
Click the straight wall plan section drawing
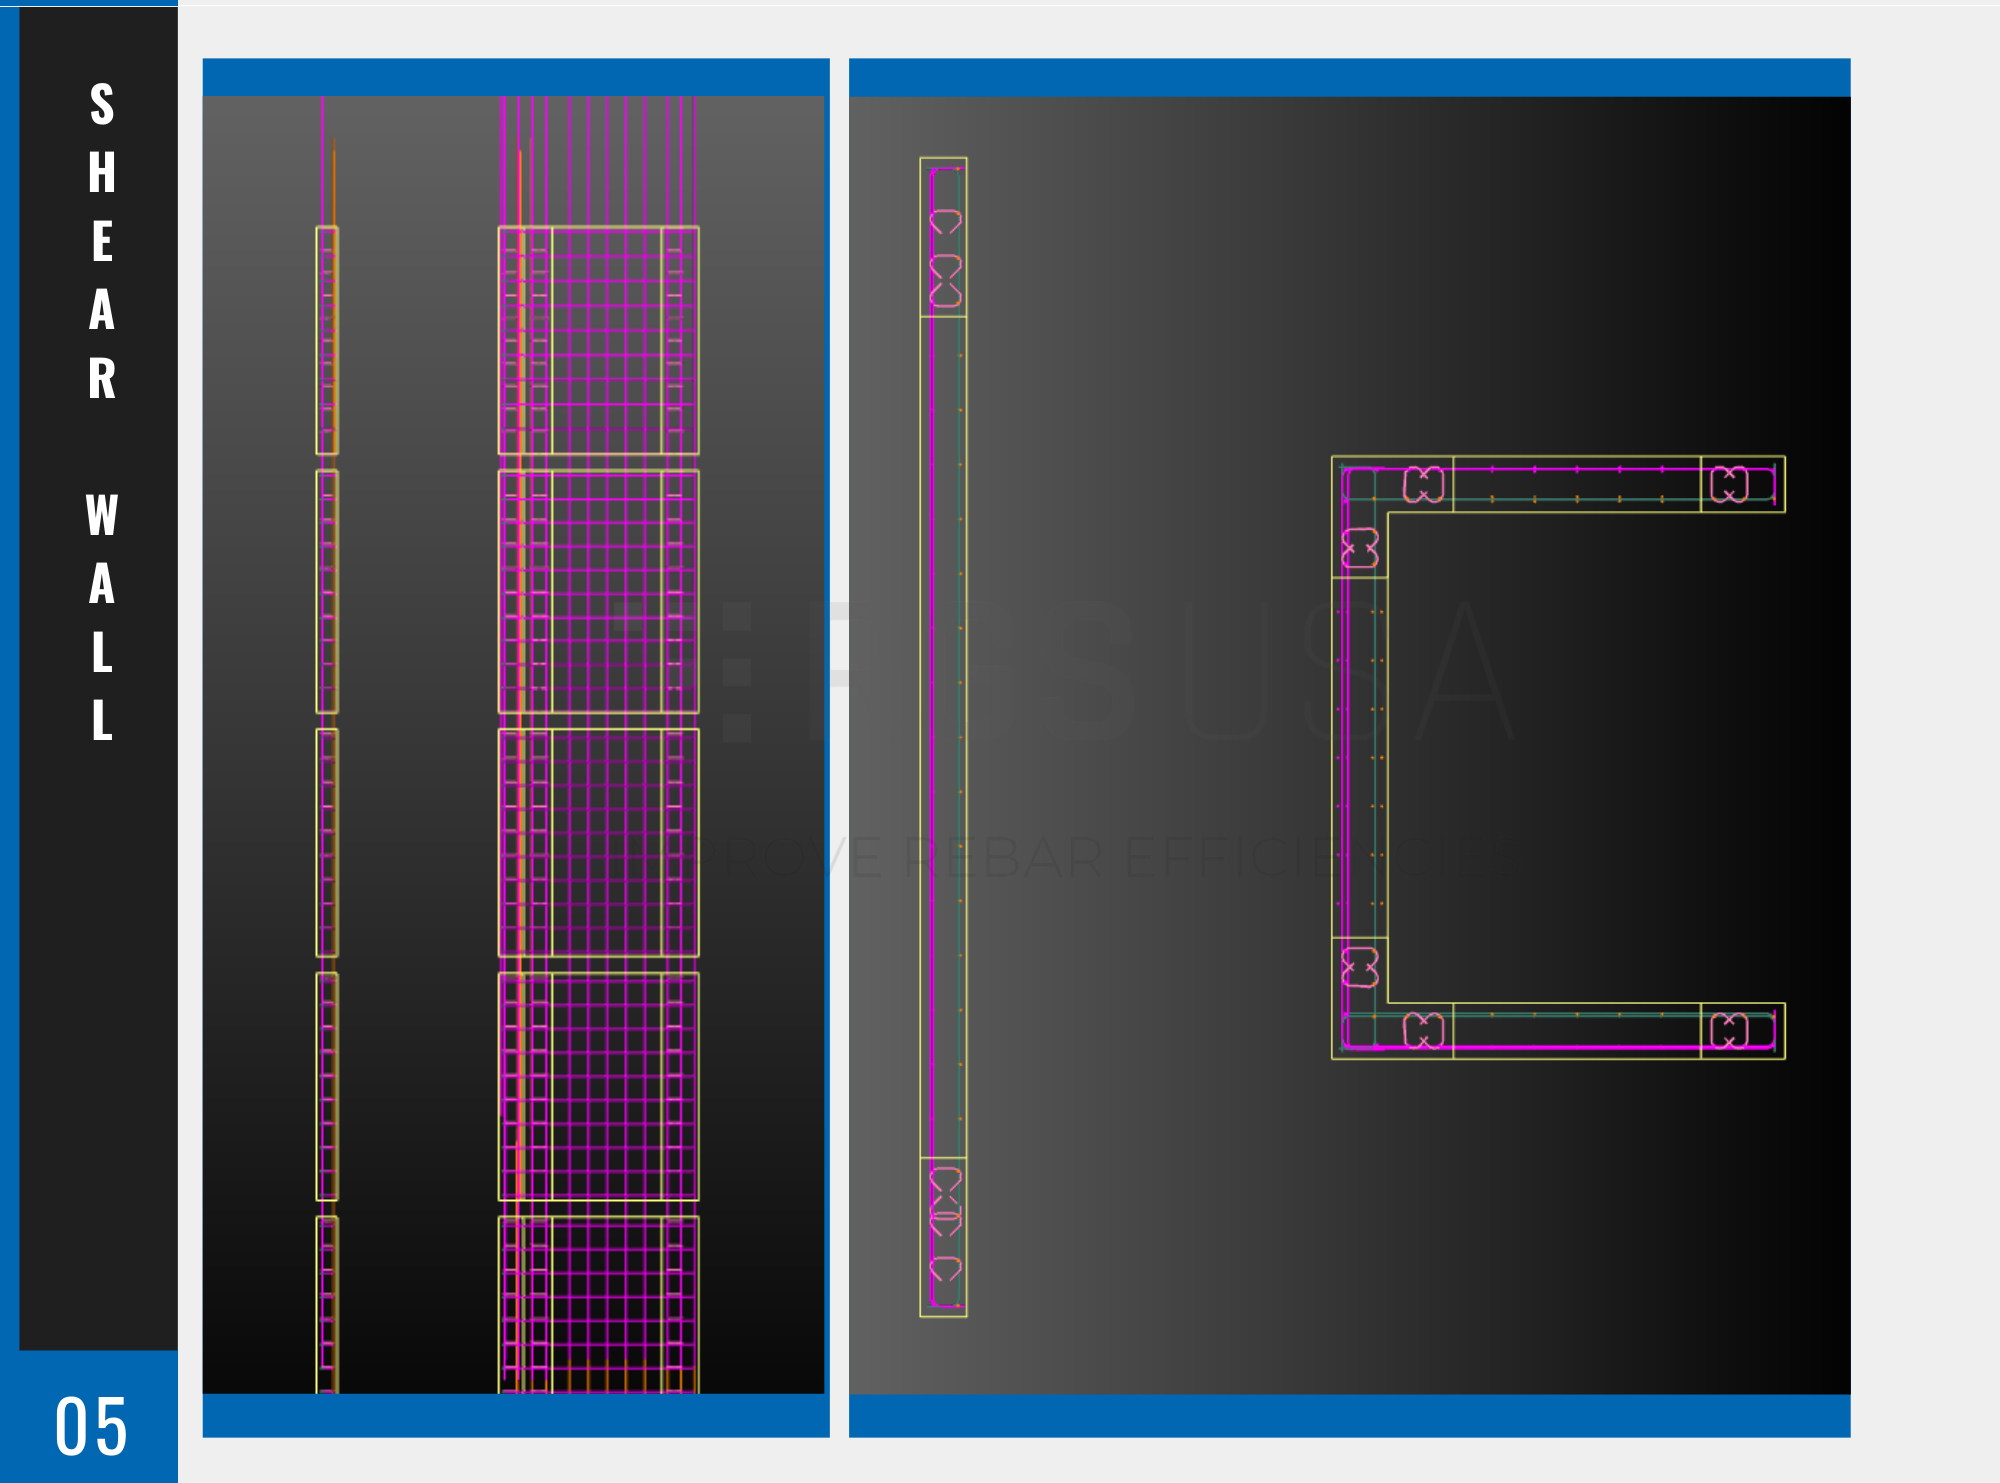click(x=943, y=737)
